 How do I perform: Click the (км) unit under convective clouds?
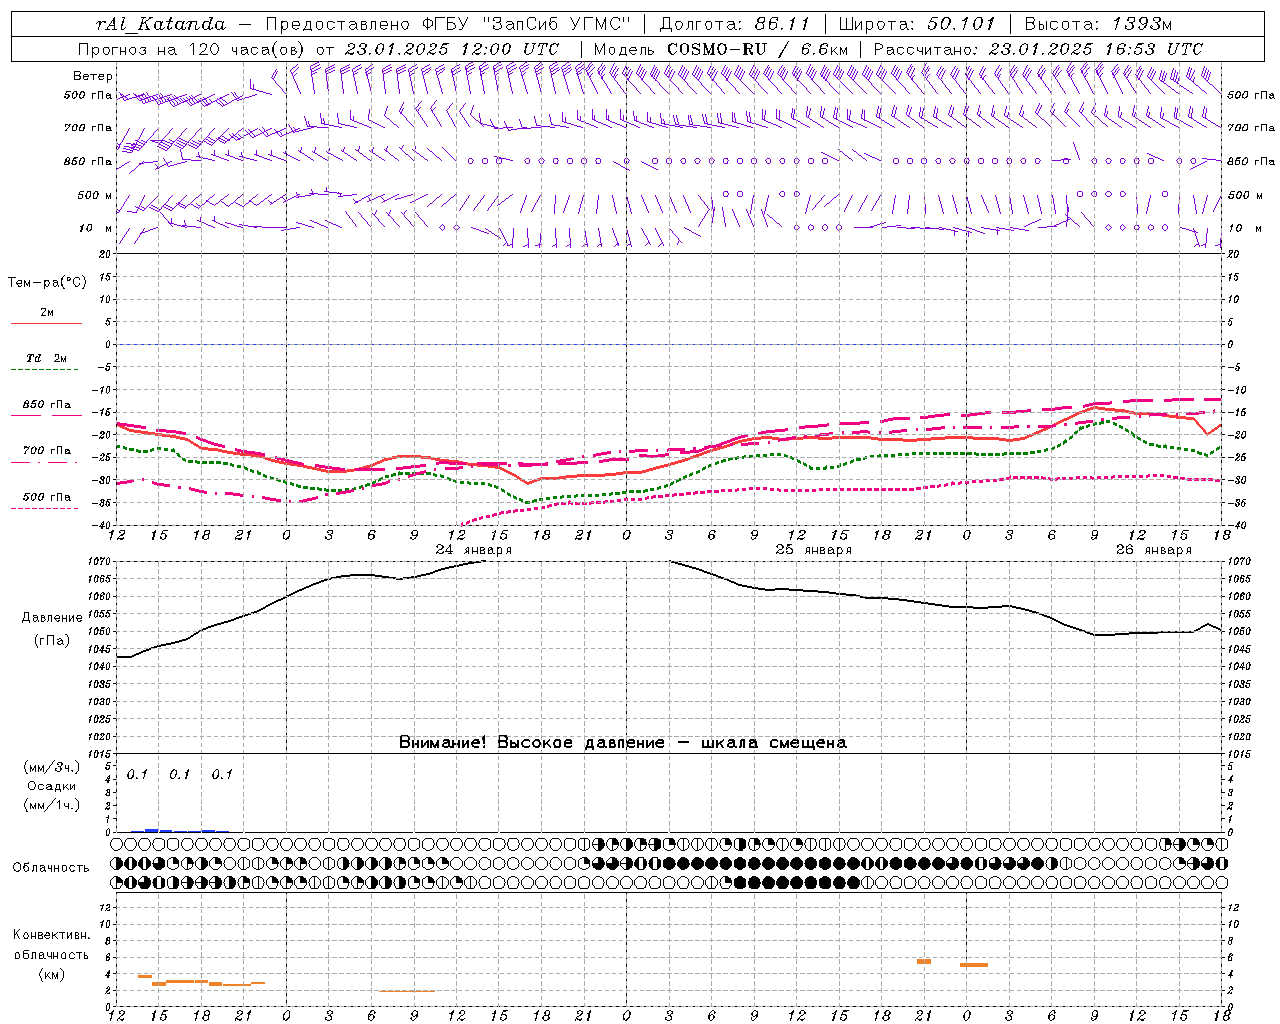51,974
